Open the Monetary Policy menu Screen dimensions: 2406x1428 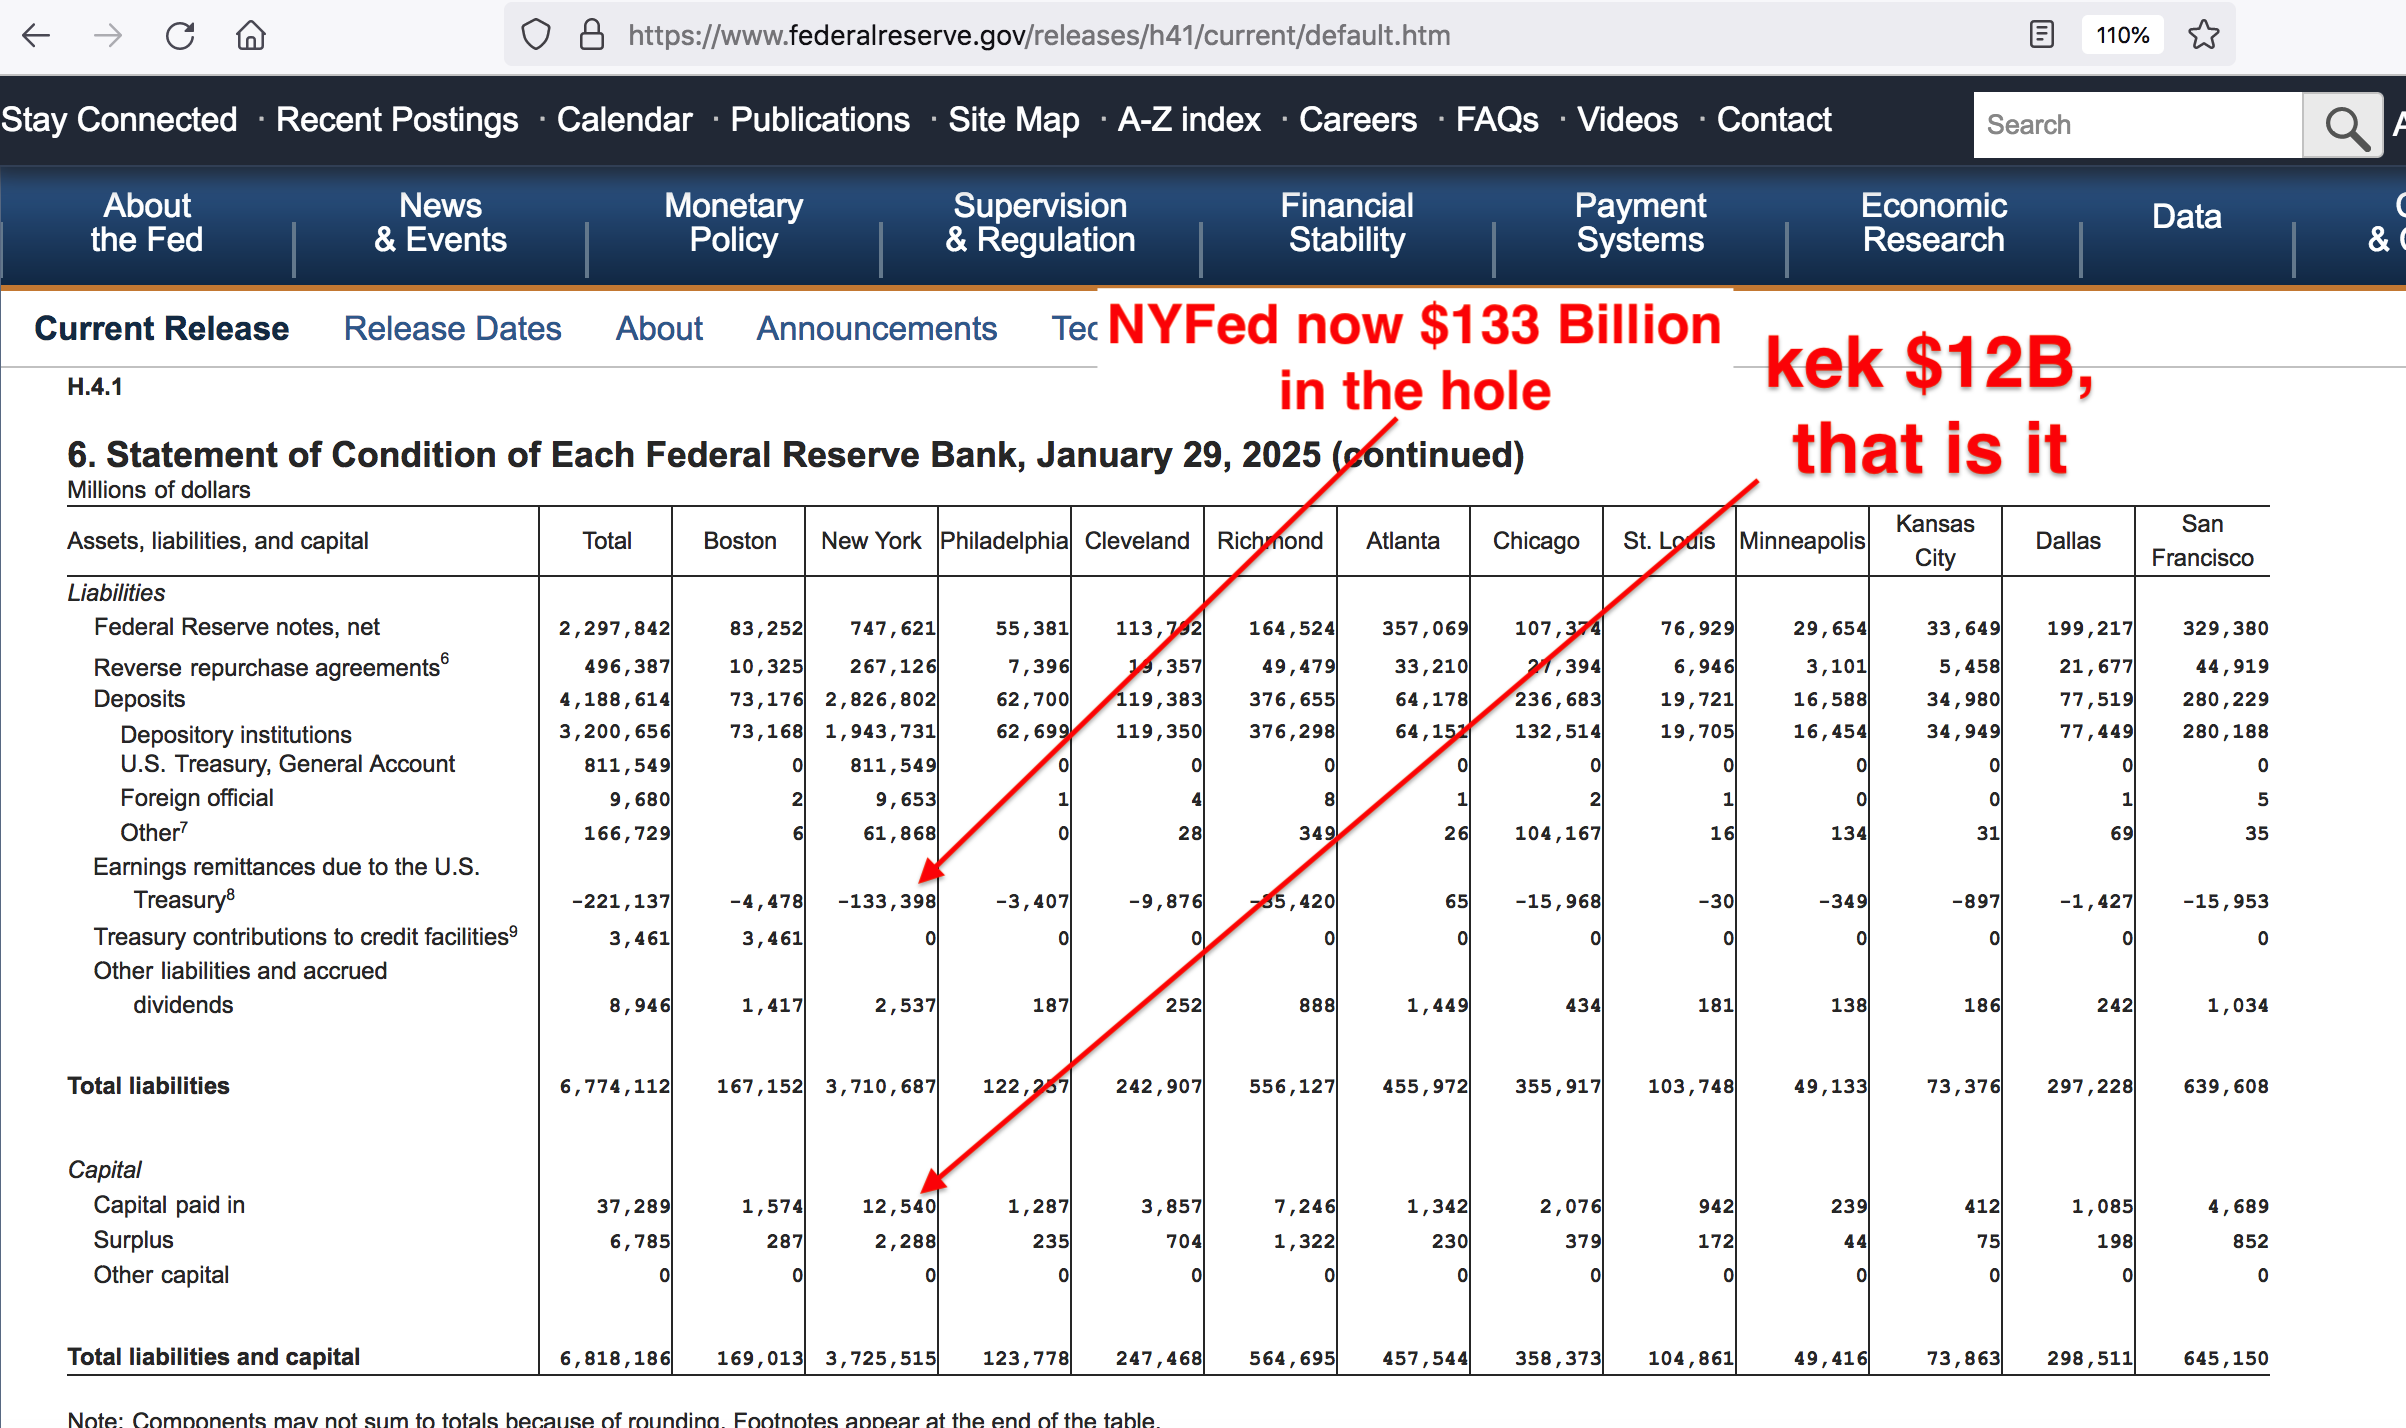coord(733,223)
